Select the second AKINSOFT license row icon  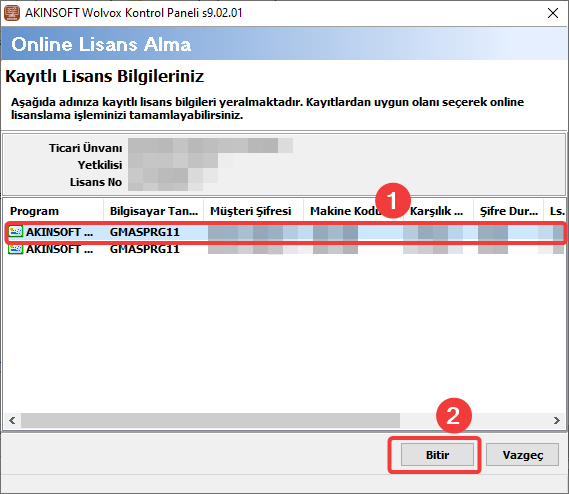coord(16,249)
